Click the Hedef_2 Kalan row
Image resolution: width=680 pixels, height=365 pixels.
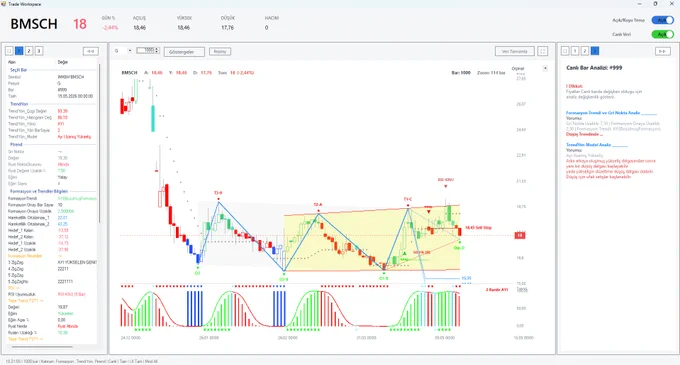52,237
